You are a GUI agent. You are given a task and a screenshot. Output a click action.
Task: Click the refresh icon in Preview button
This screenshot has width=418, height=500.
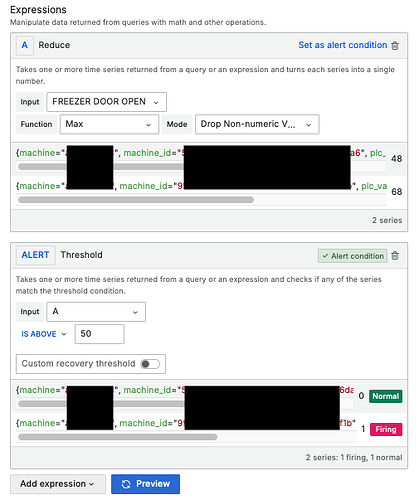tap(126, 484)
